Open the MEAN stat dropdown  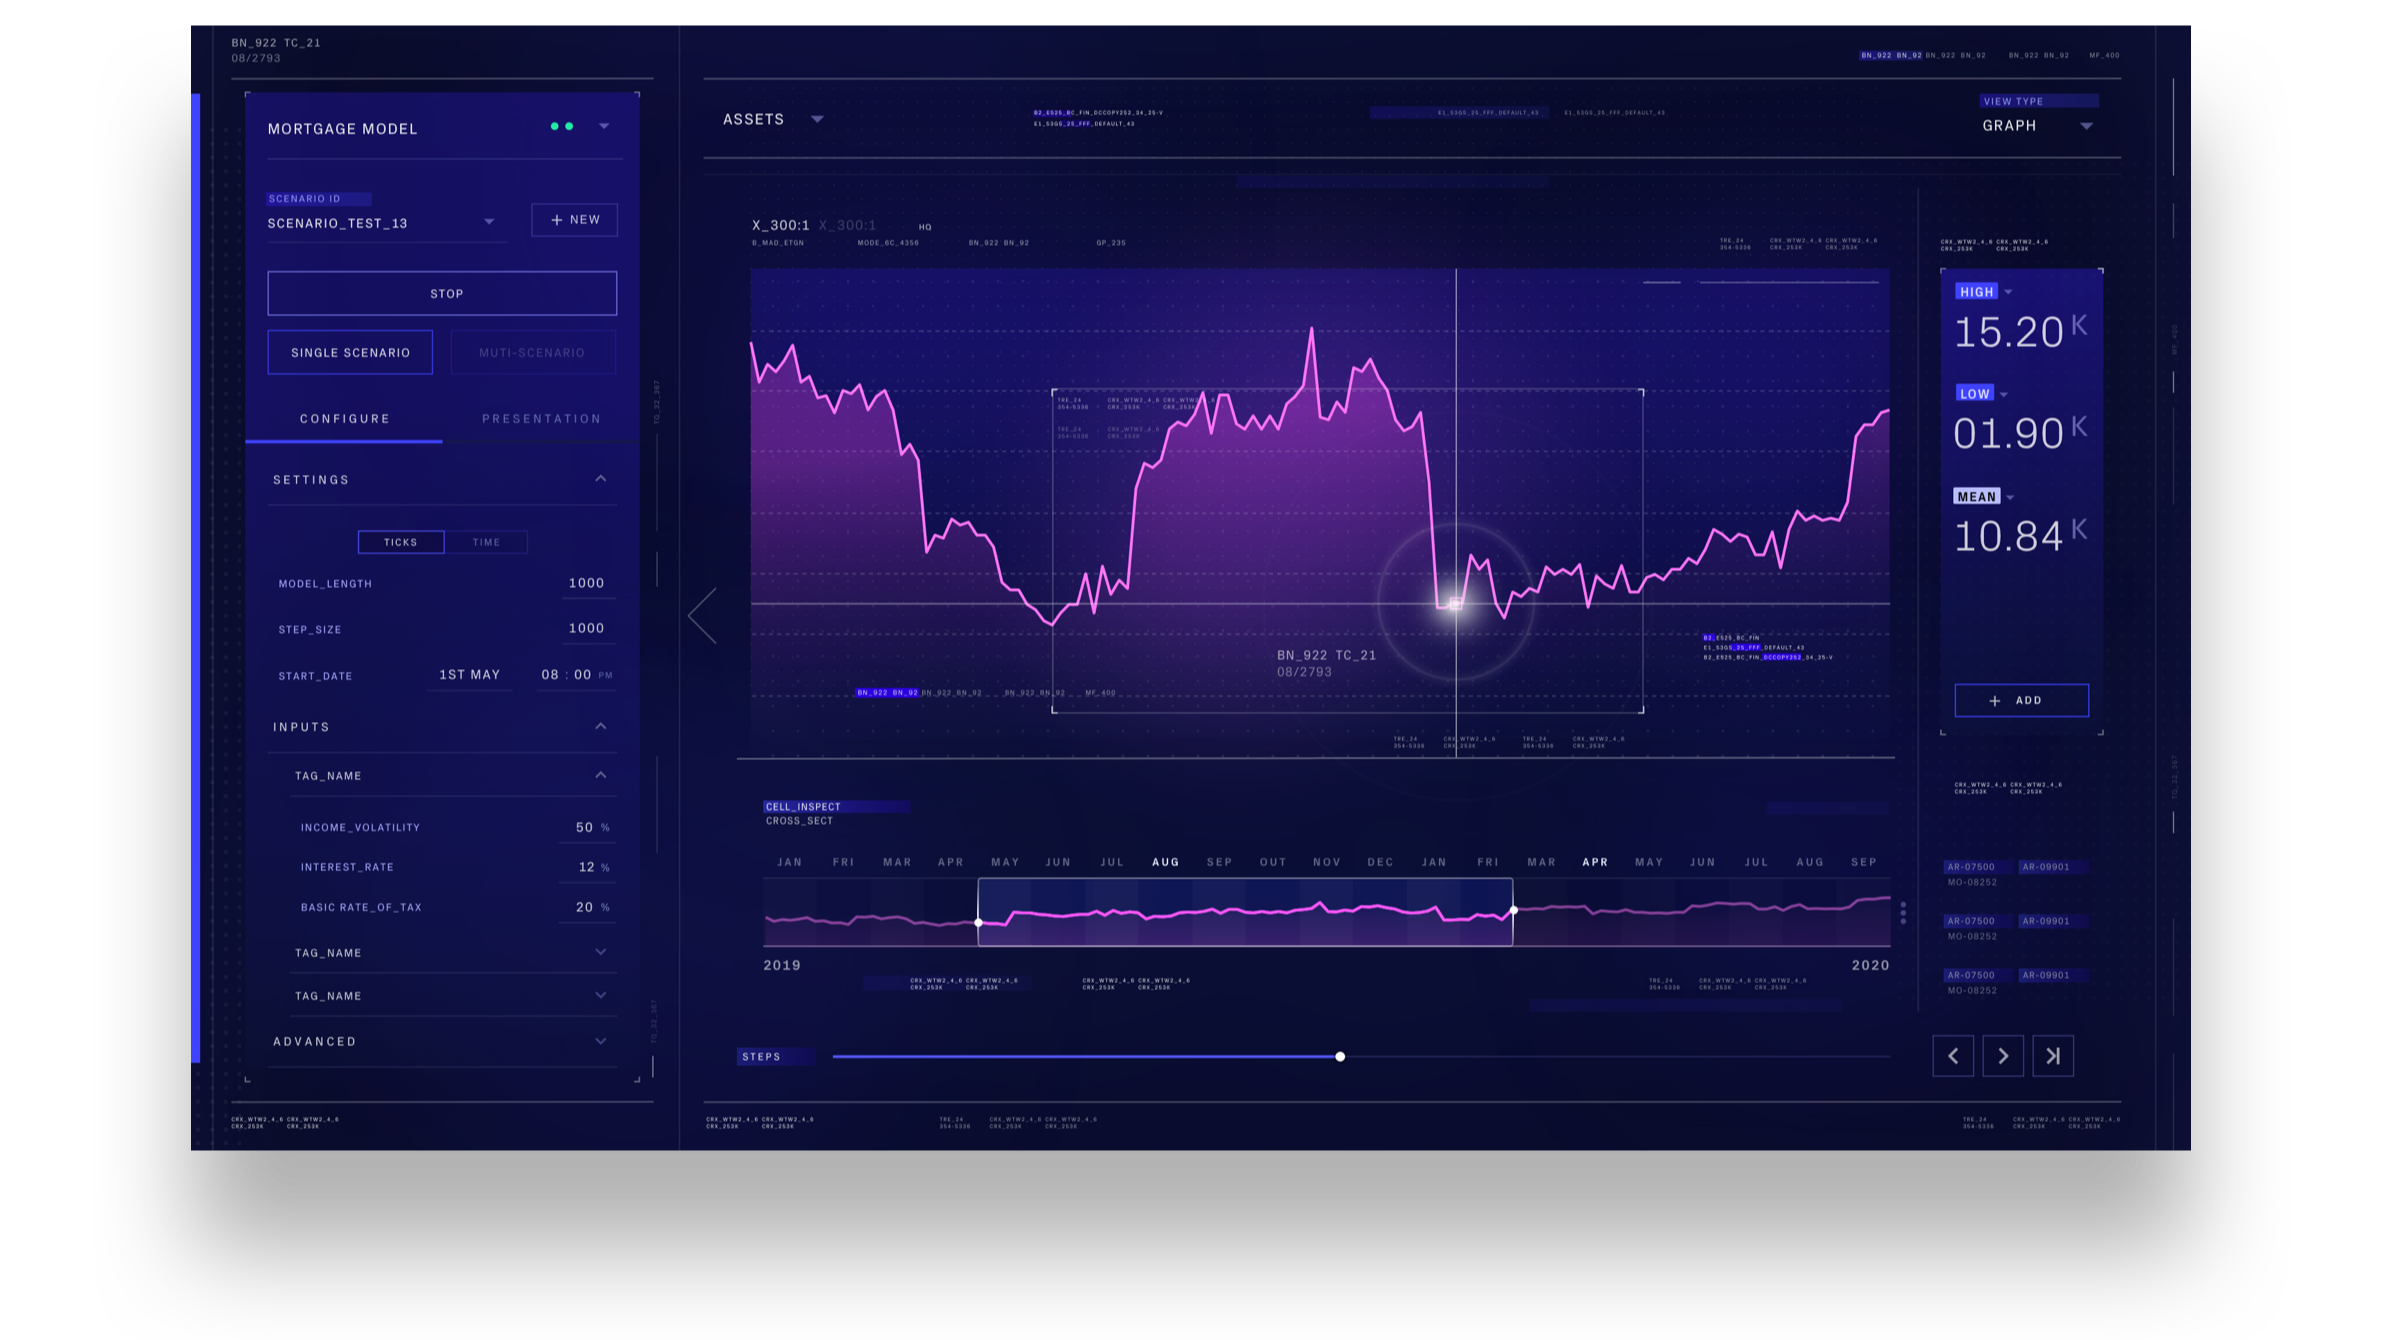pos(2010,497)
